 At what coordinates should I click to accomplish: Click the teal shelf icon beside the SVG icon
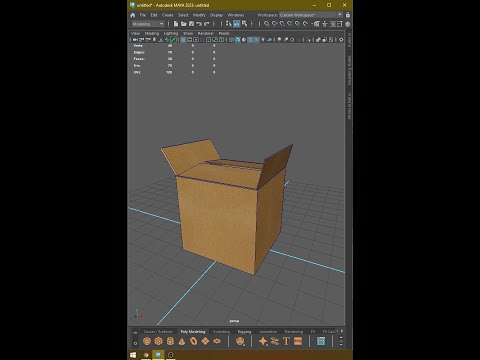[321, 341]
